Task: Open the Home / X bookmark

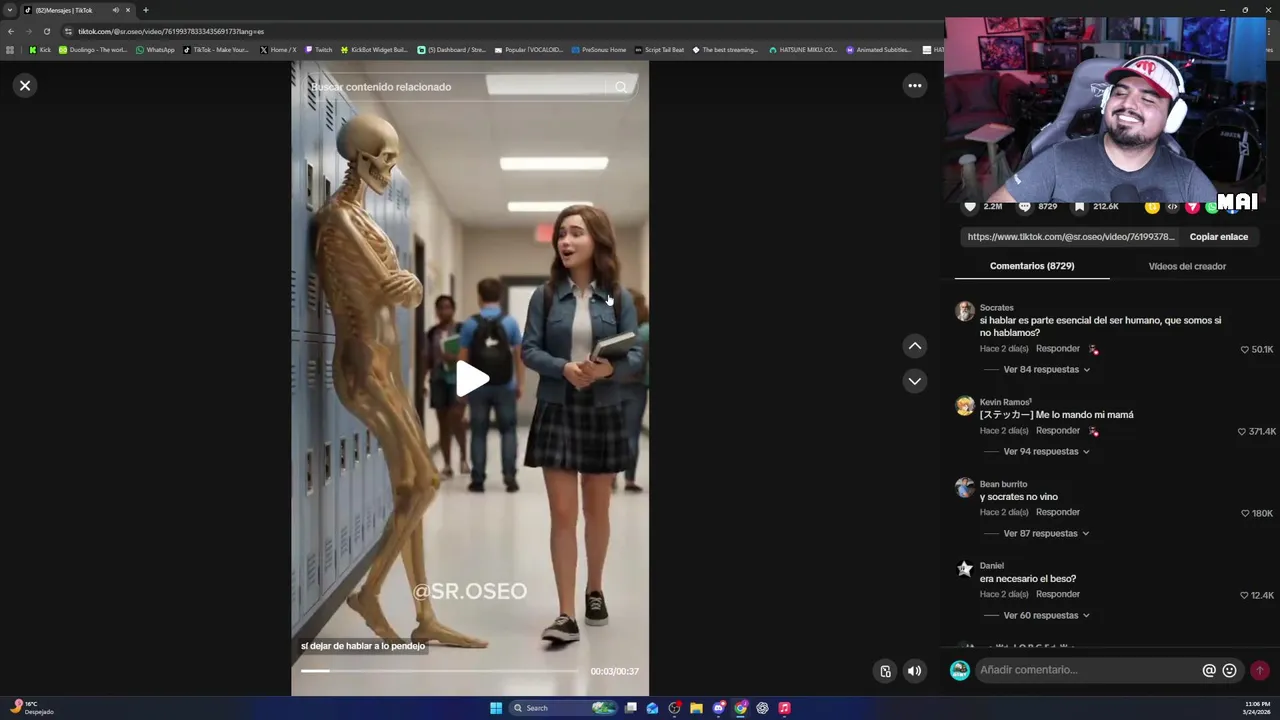Action: click(278, 50)
